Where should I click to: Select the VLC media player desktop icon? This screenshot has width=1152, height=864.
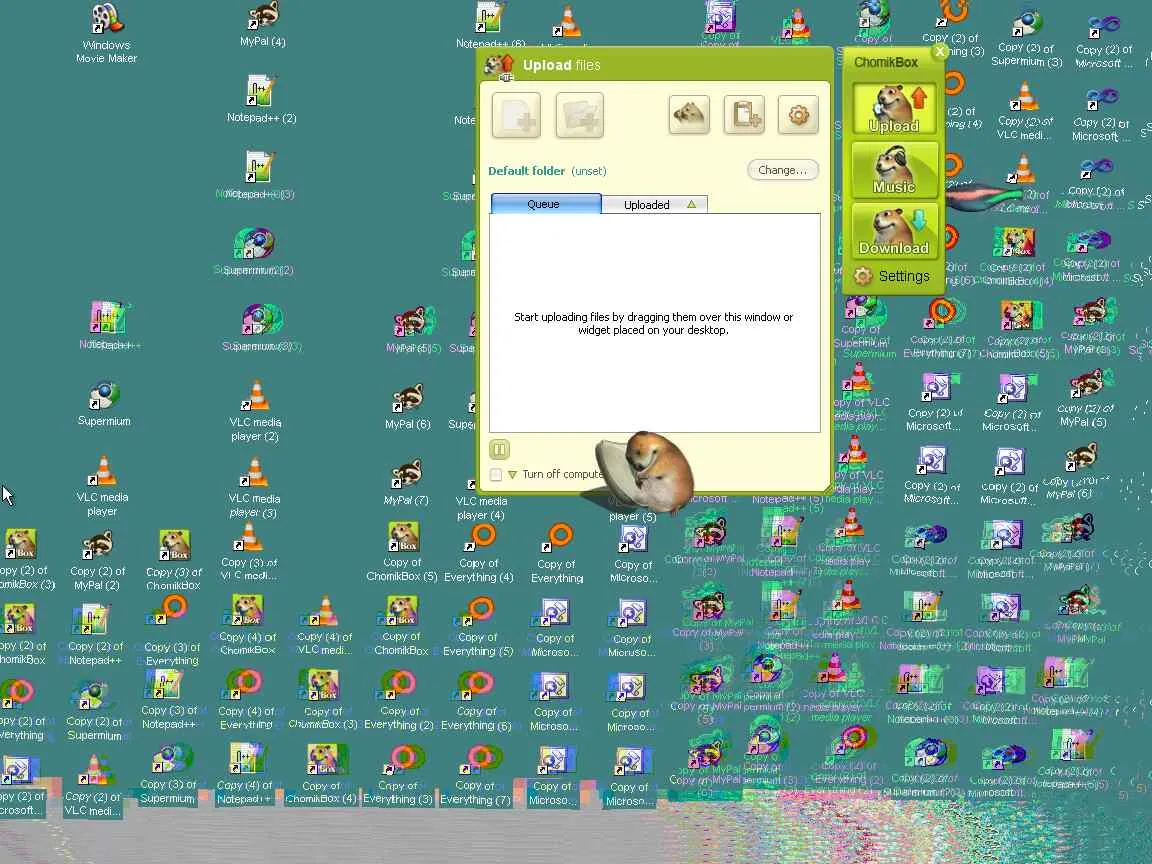(x=102, y=486)
